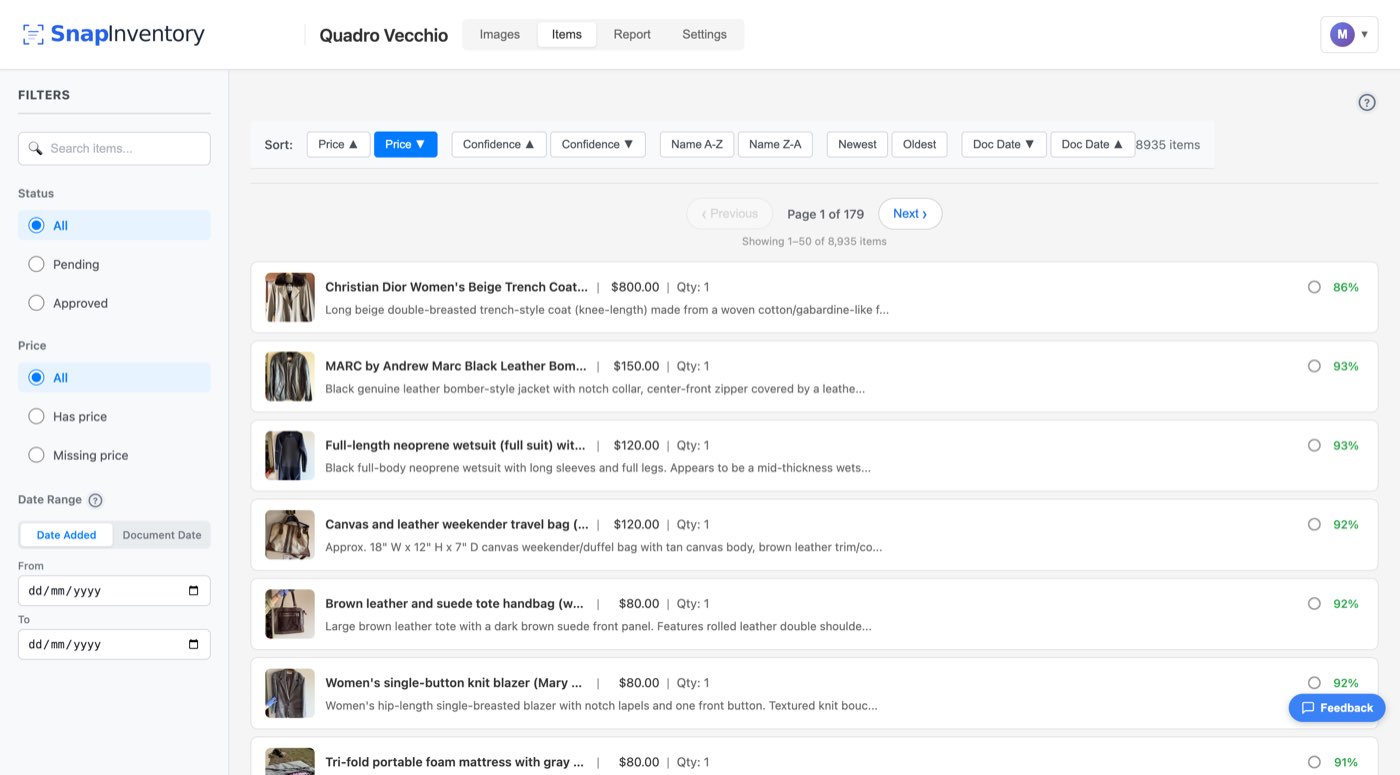Click the Women's single-button knit blazer title
Screen dimensions: 1400x775
click(x=453, y=683)
